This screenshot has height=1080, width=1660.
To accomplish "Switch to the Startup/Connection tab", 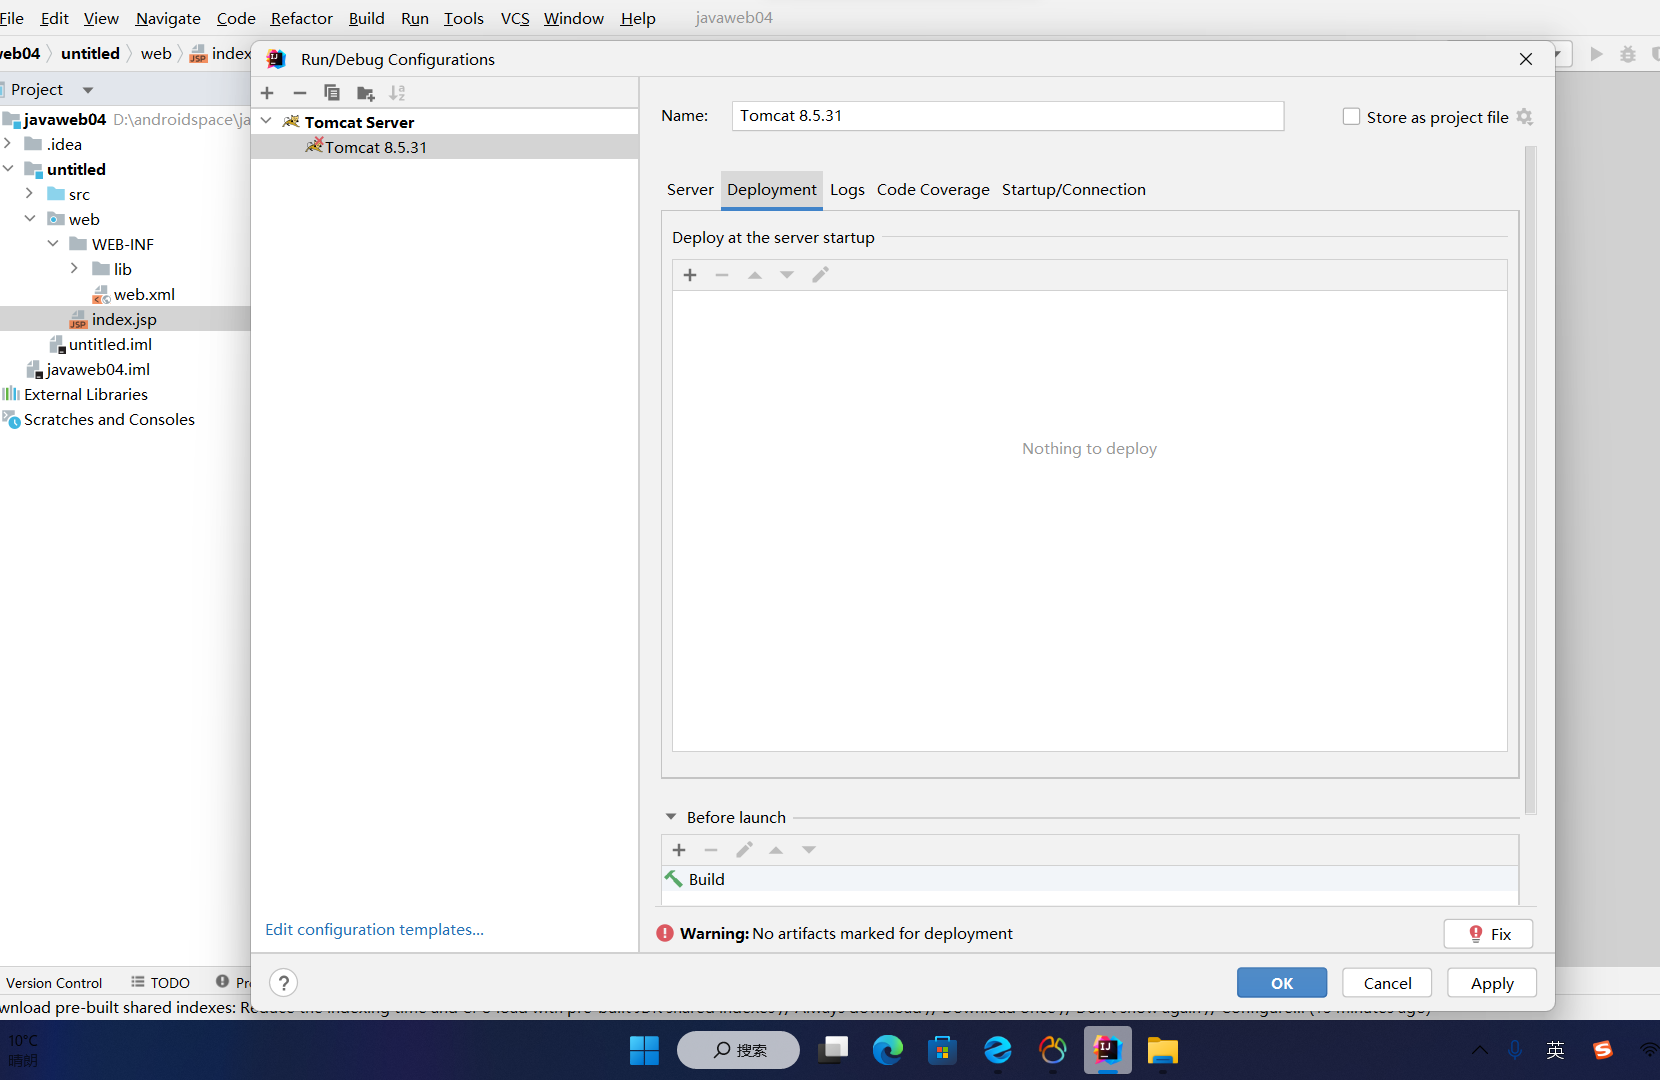I will point(1074,189).
